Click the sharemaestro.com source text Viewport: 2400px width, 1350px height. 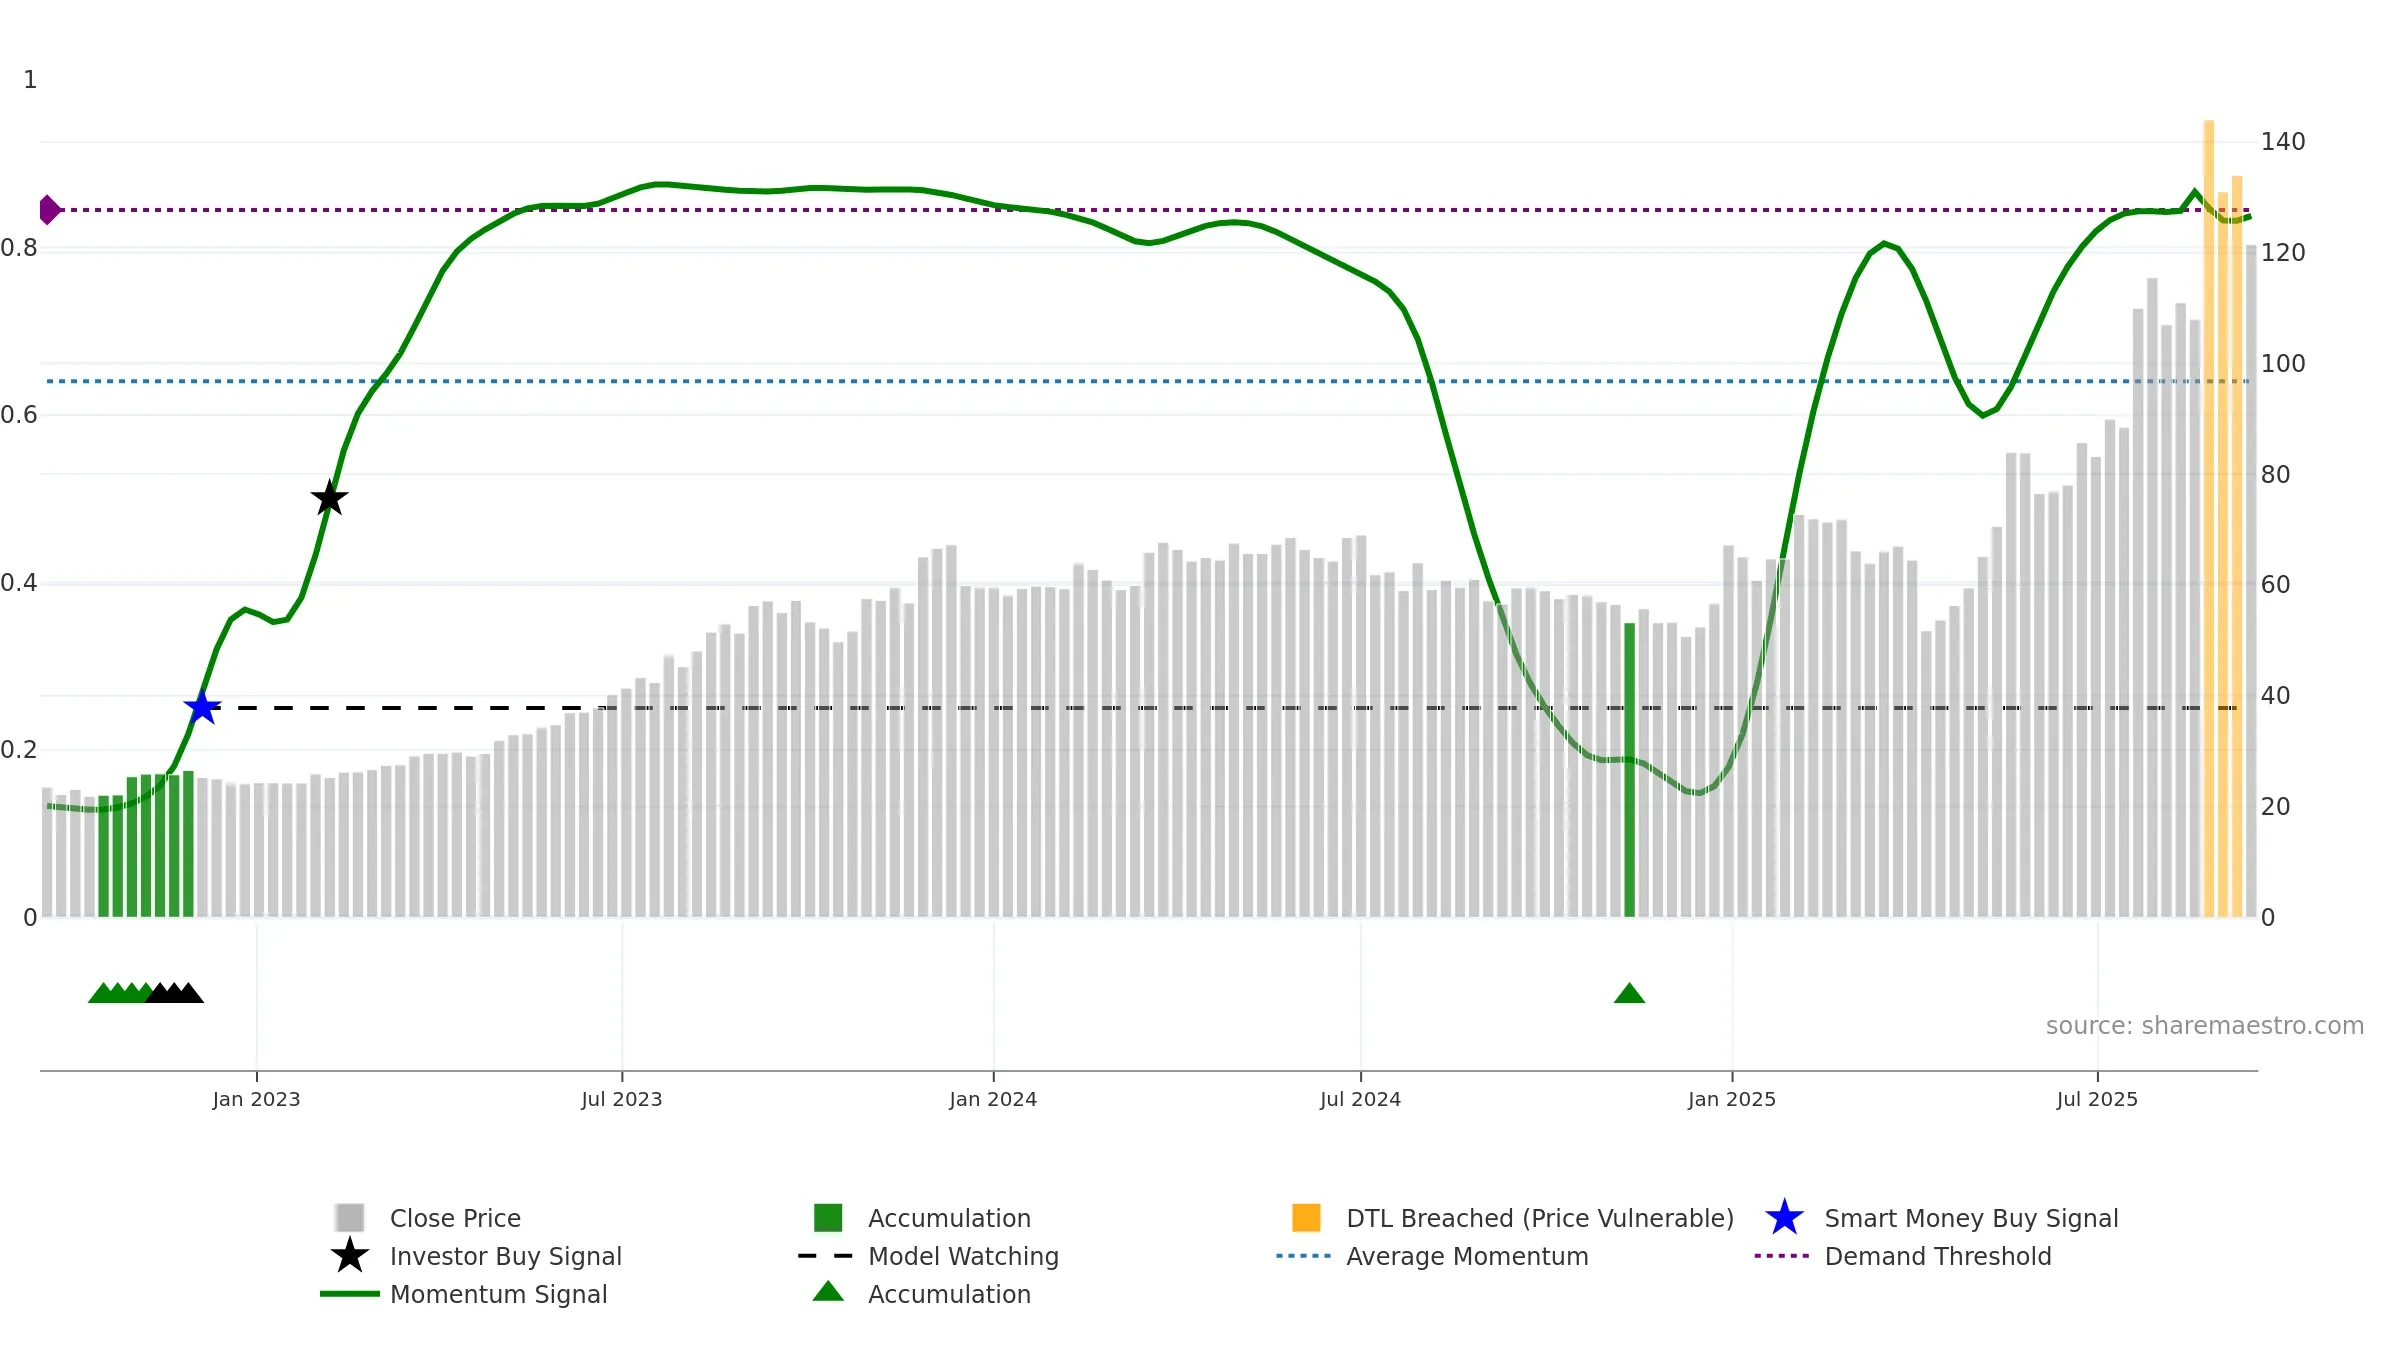pyautogui.click(x=2204, y=1026)
